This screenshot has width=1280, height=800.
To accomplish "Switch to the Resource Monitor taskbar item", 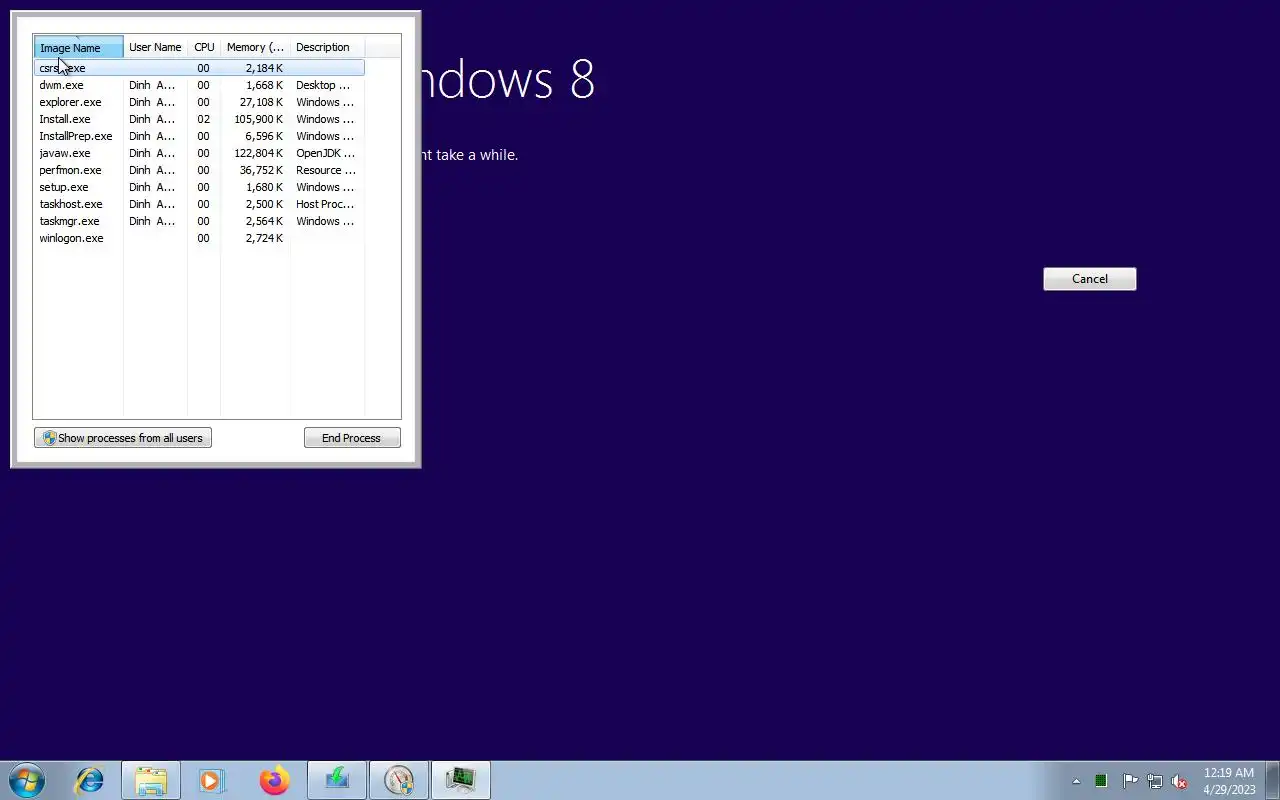I will point(399,780).
